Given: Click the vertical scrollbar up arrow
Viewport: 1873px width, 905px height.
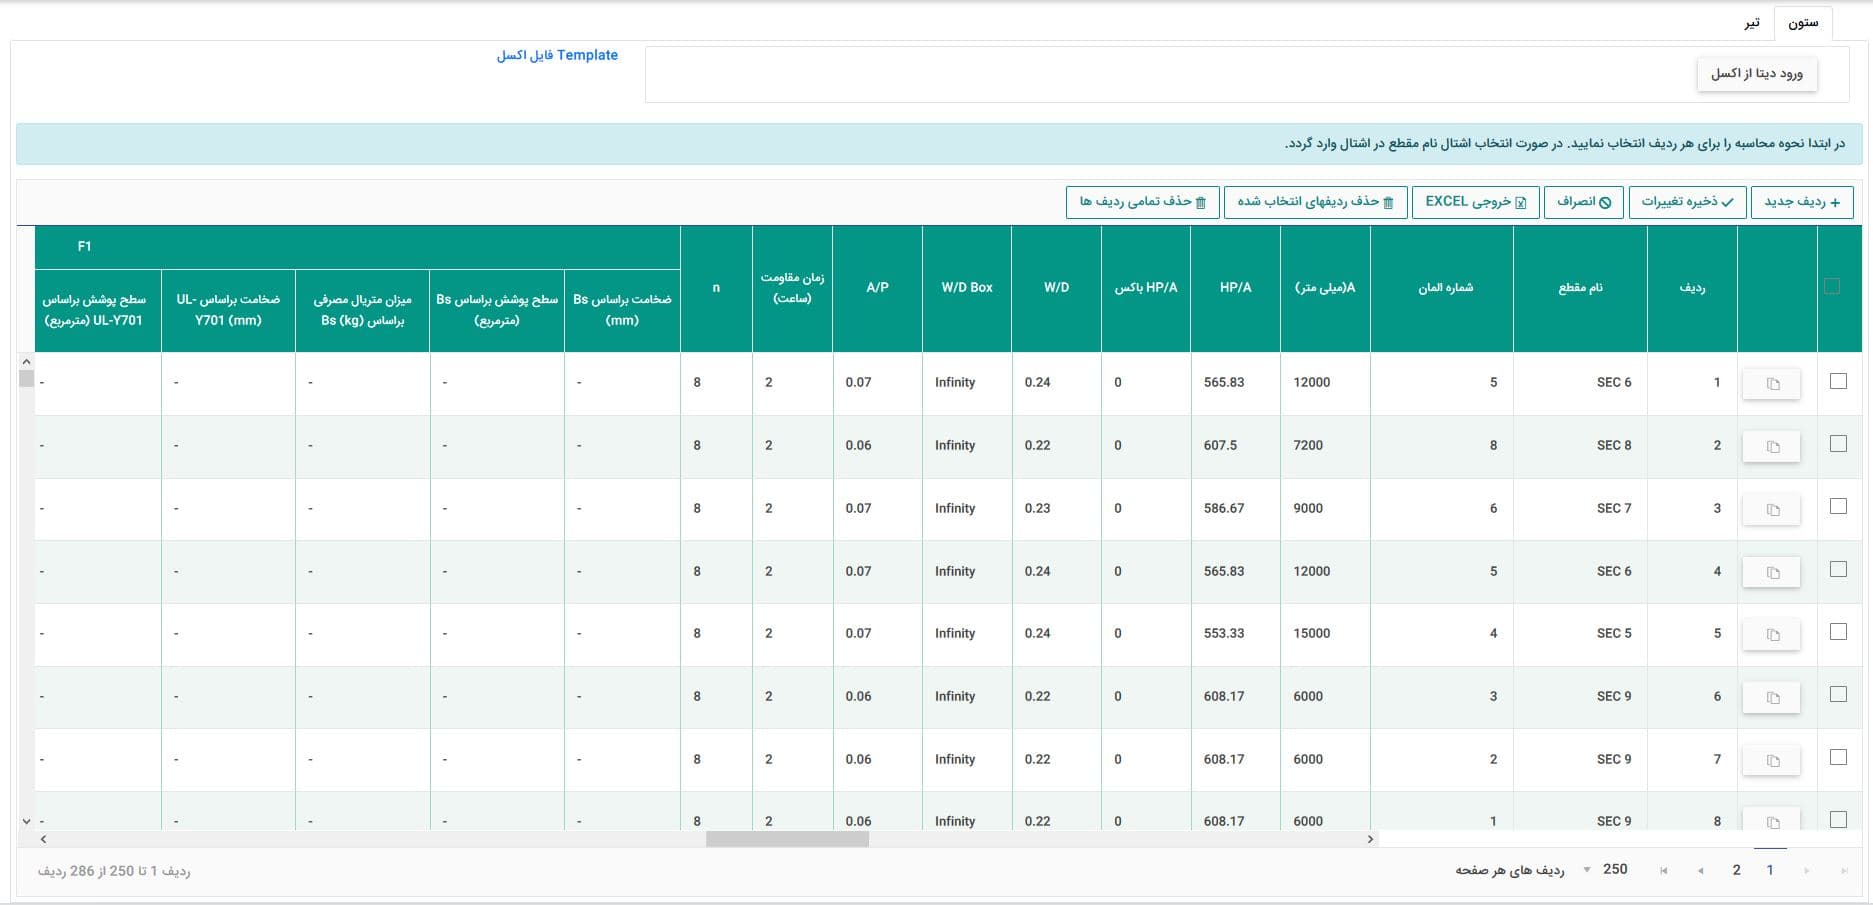Looking at the screenshot, I should pyautogui.click(x=26, y=362).
